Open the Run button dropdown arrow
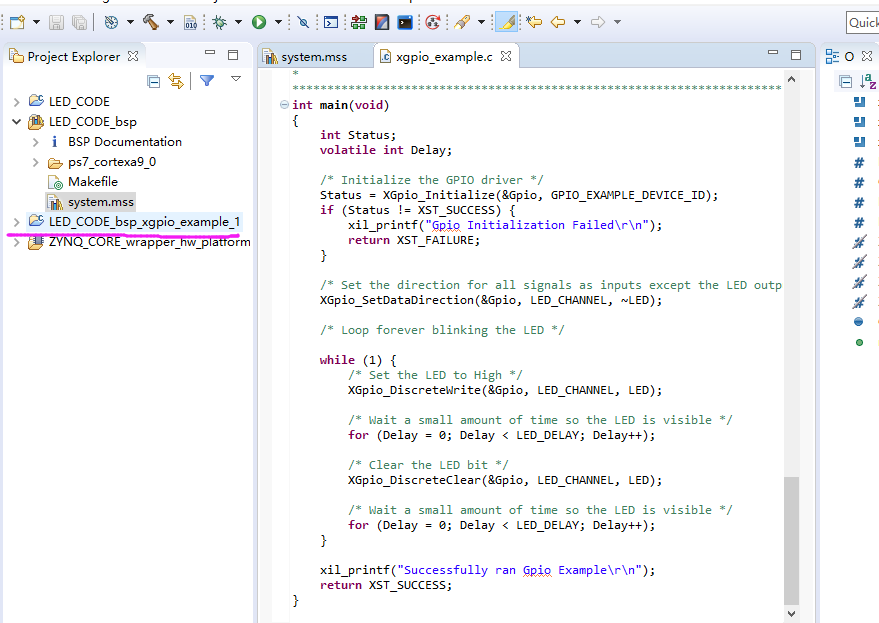 [x=278, y=22]
